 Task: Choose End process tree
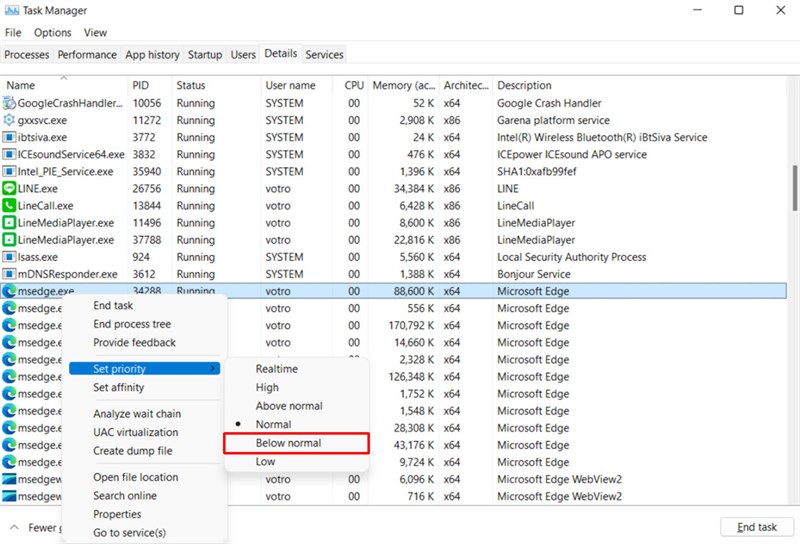coord(132,324)
